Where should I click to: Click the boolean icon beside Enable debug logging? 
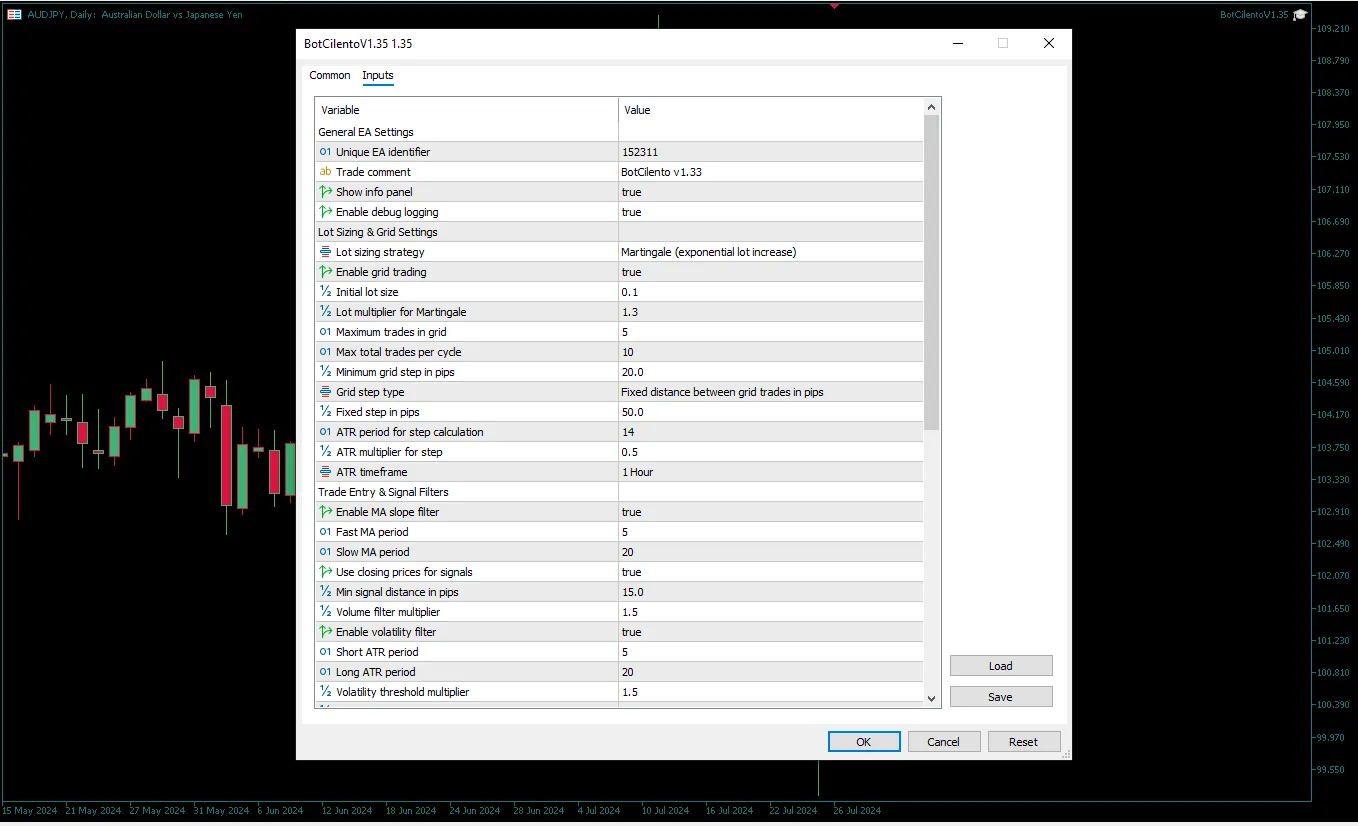point(325,212)
